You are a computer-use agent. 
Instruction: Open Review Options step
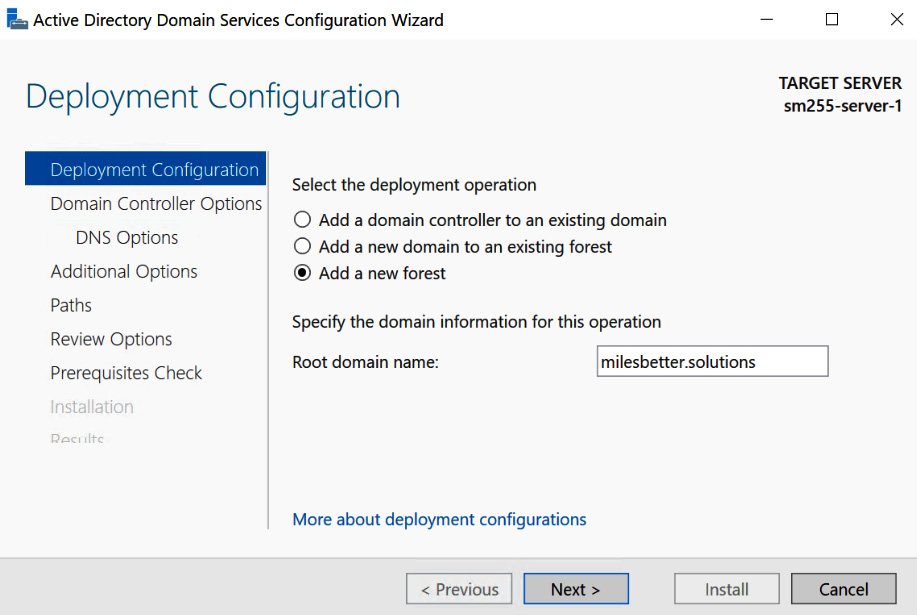tap(111, 339)
